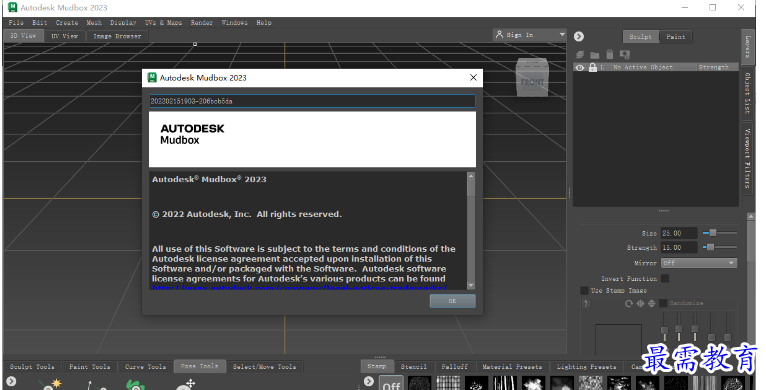
Task: Click the layer lock icon column
Action: pos(593,67)
